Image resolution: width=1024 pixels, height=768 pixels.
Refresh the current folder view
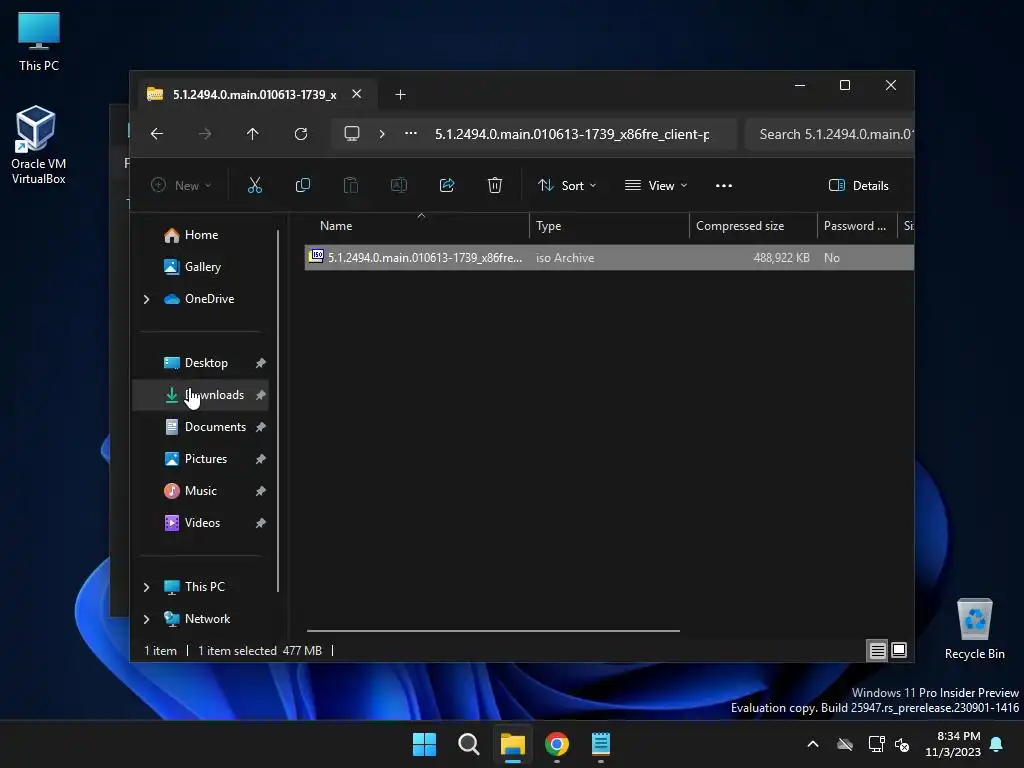coord(300,134)
